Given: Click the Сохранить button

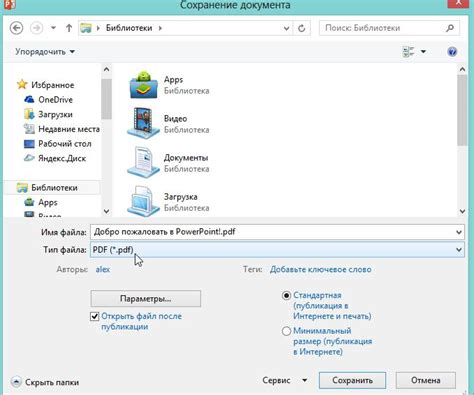Looking at the screenshot, I should (352, 380).
